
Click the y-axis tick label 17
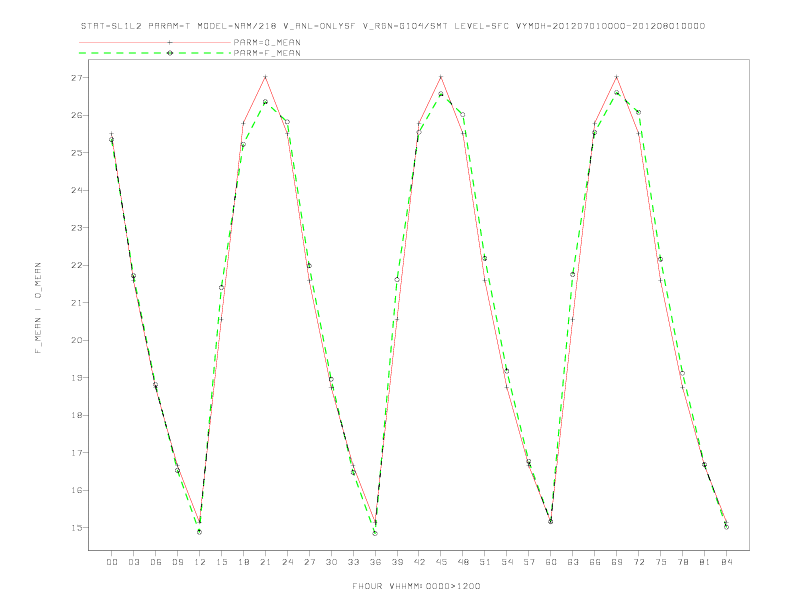[x=76, y=452]
